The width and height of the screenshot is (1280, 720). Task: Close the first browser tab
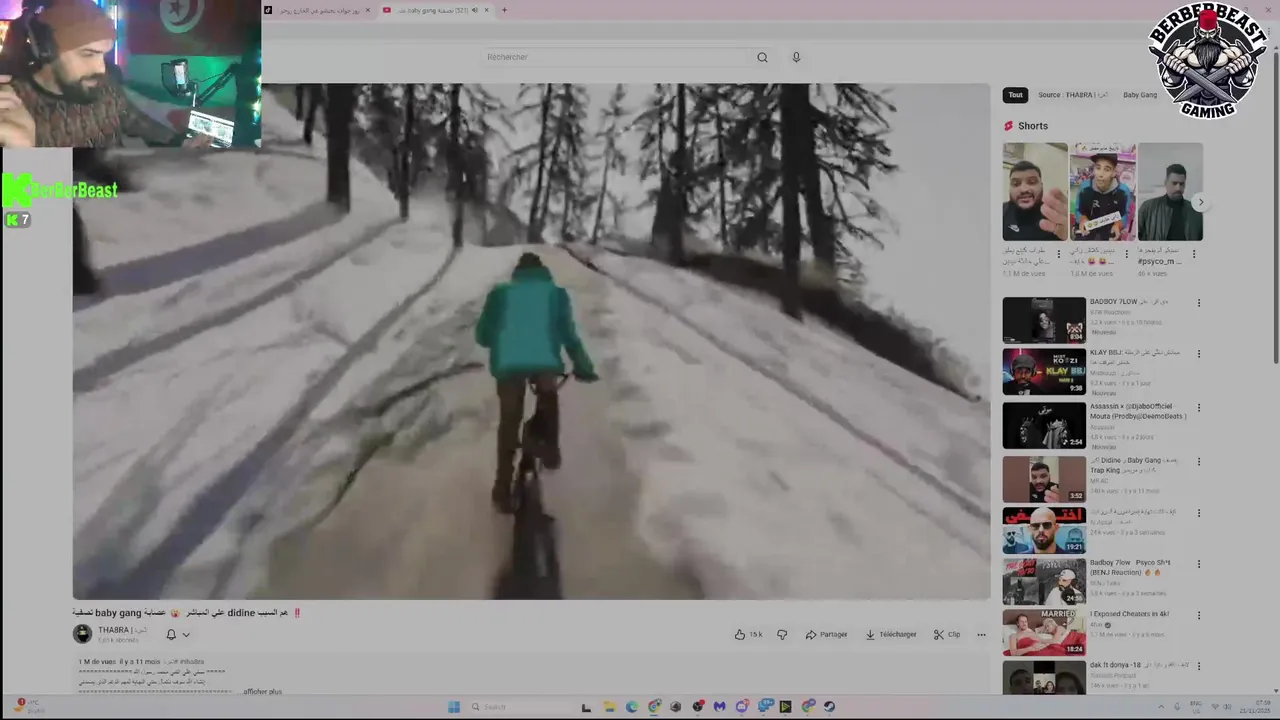368,10
